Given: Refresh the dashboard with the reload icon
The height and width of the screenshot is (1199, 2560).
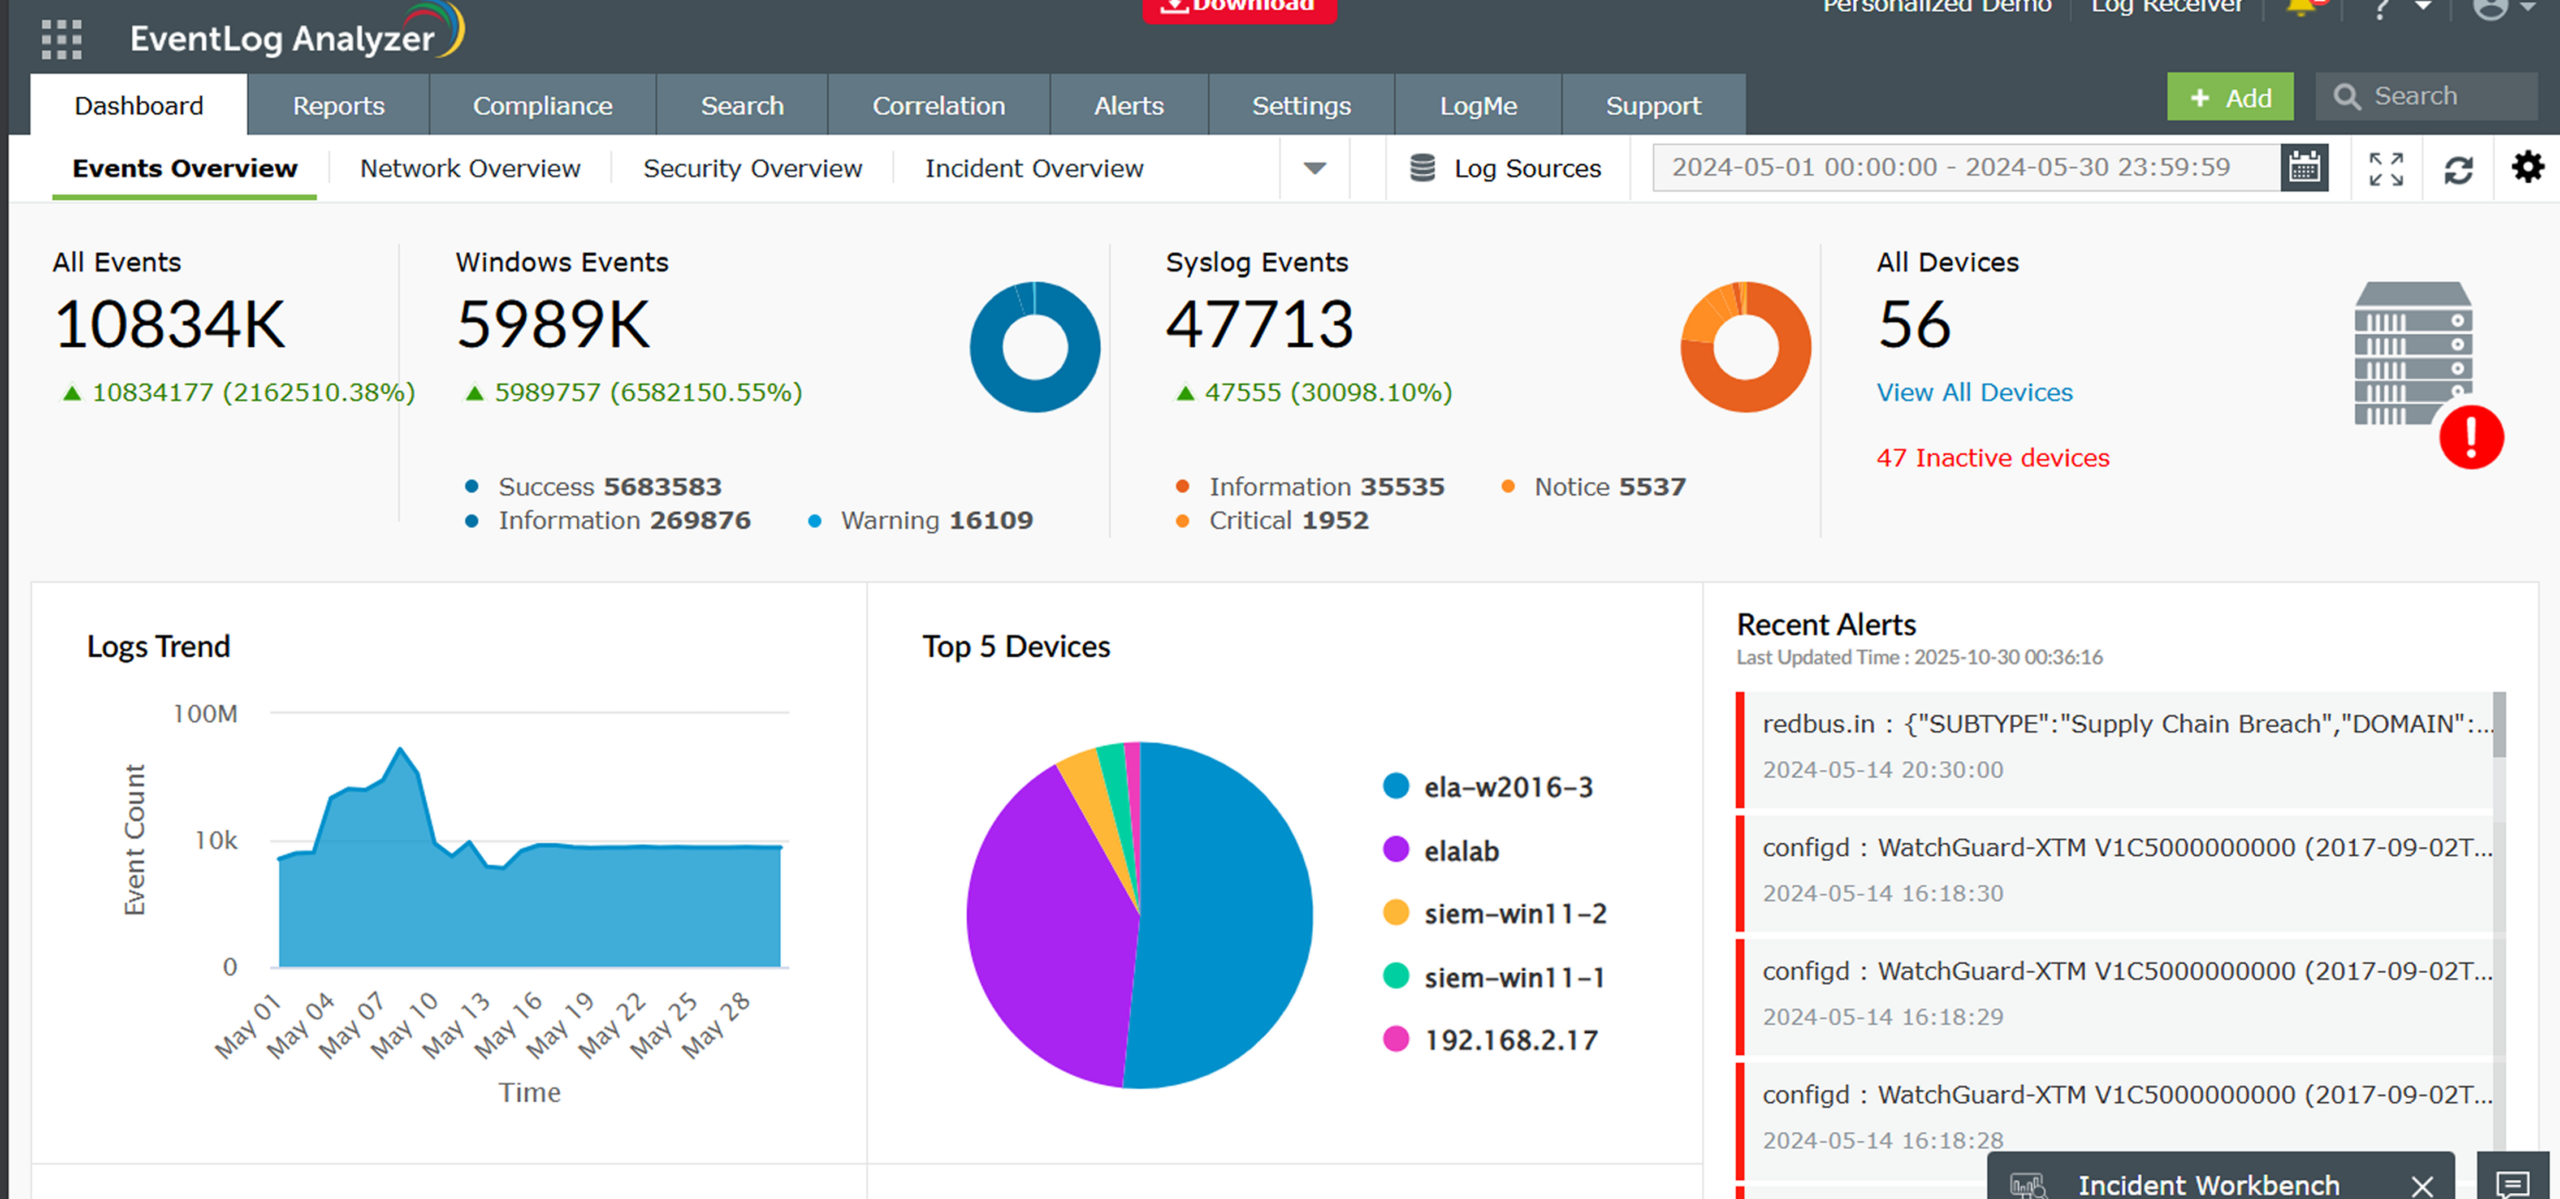Looking at the screenshot, I should [x=2458, y=170].
